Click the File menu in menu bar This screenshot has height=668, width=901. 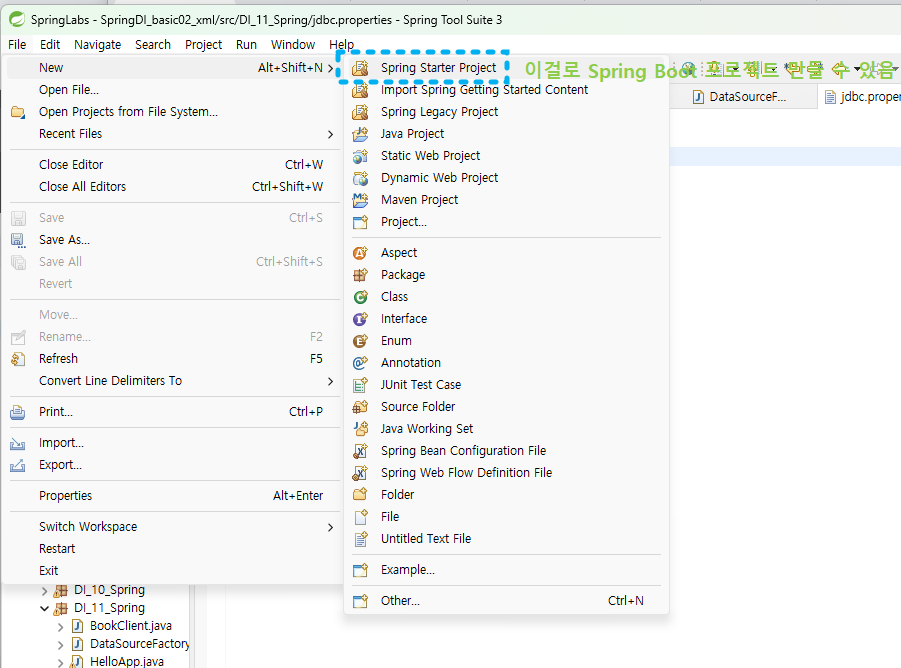[x=17, y=45]
